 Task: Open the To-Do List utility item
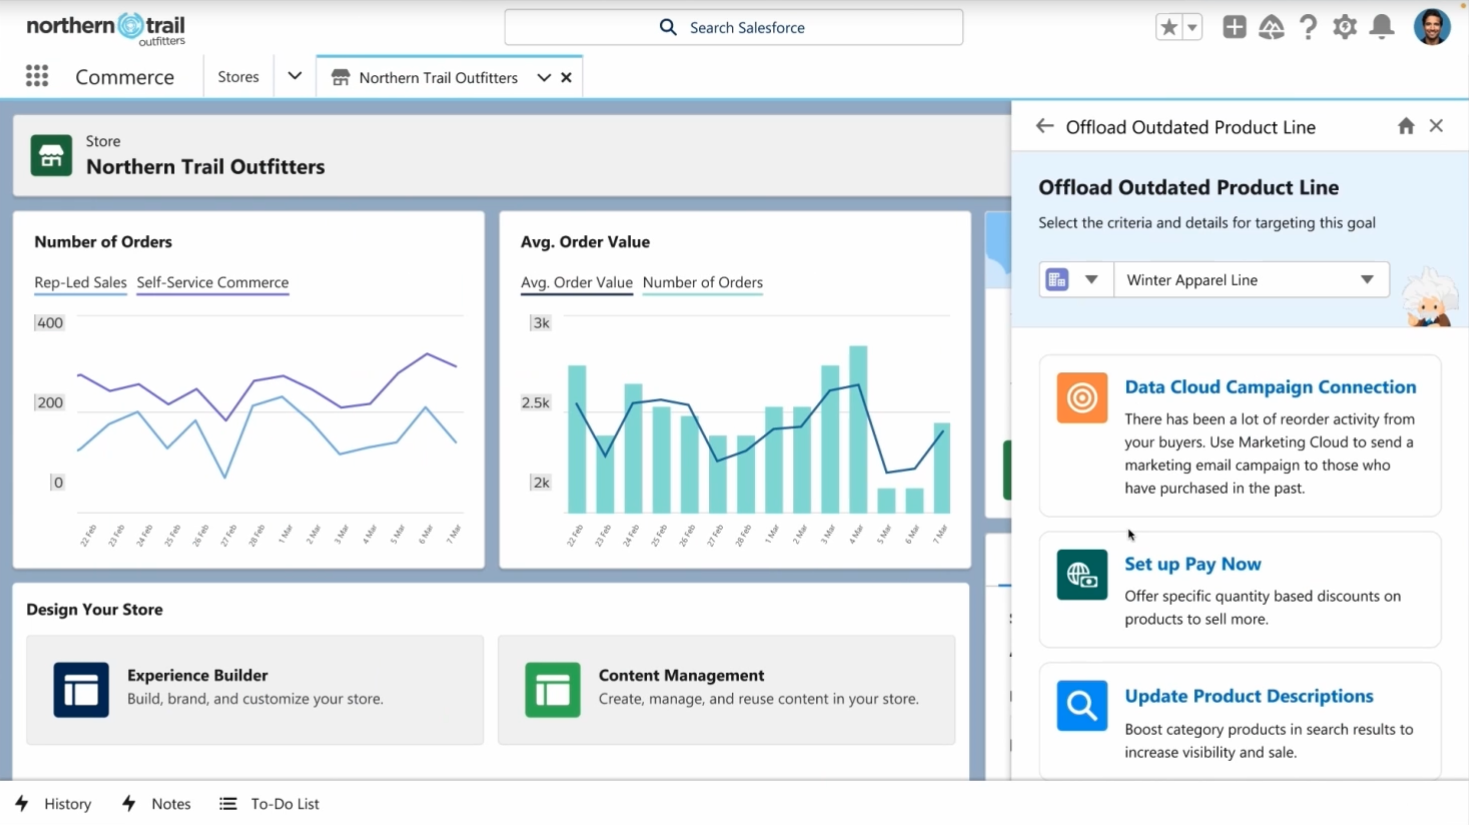(x=270, y=804)
